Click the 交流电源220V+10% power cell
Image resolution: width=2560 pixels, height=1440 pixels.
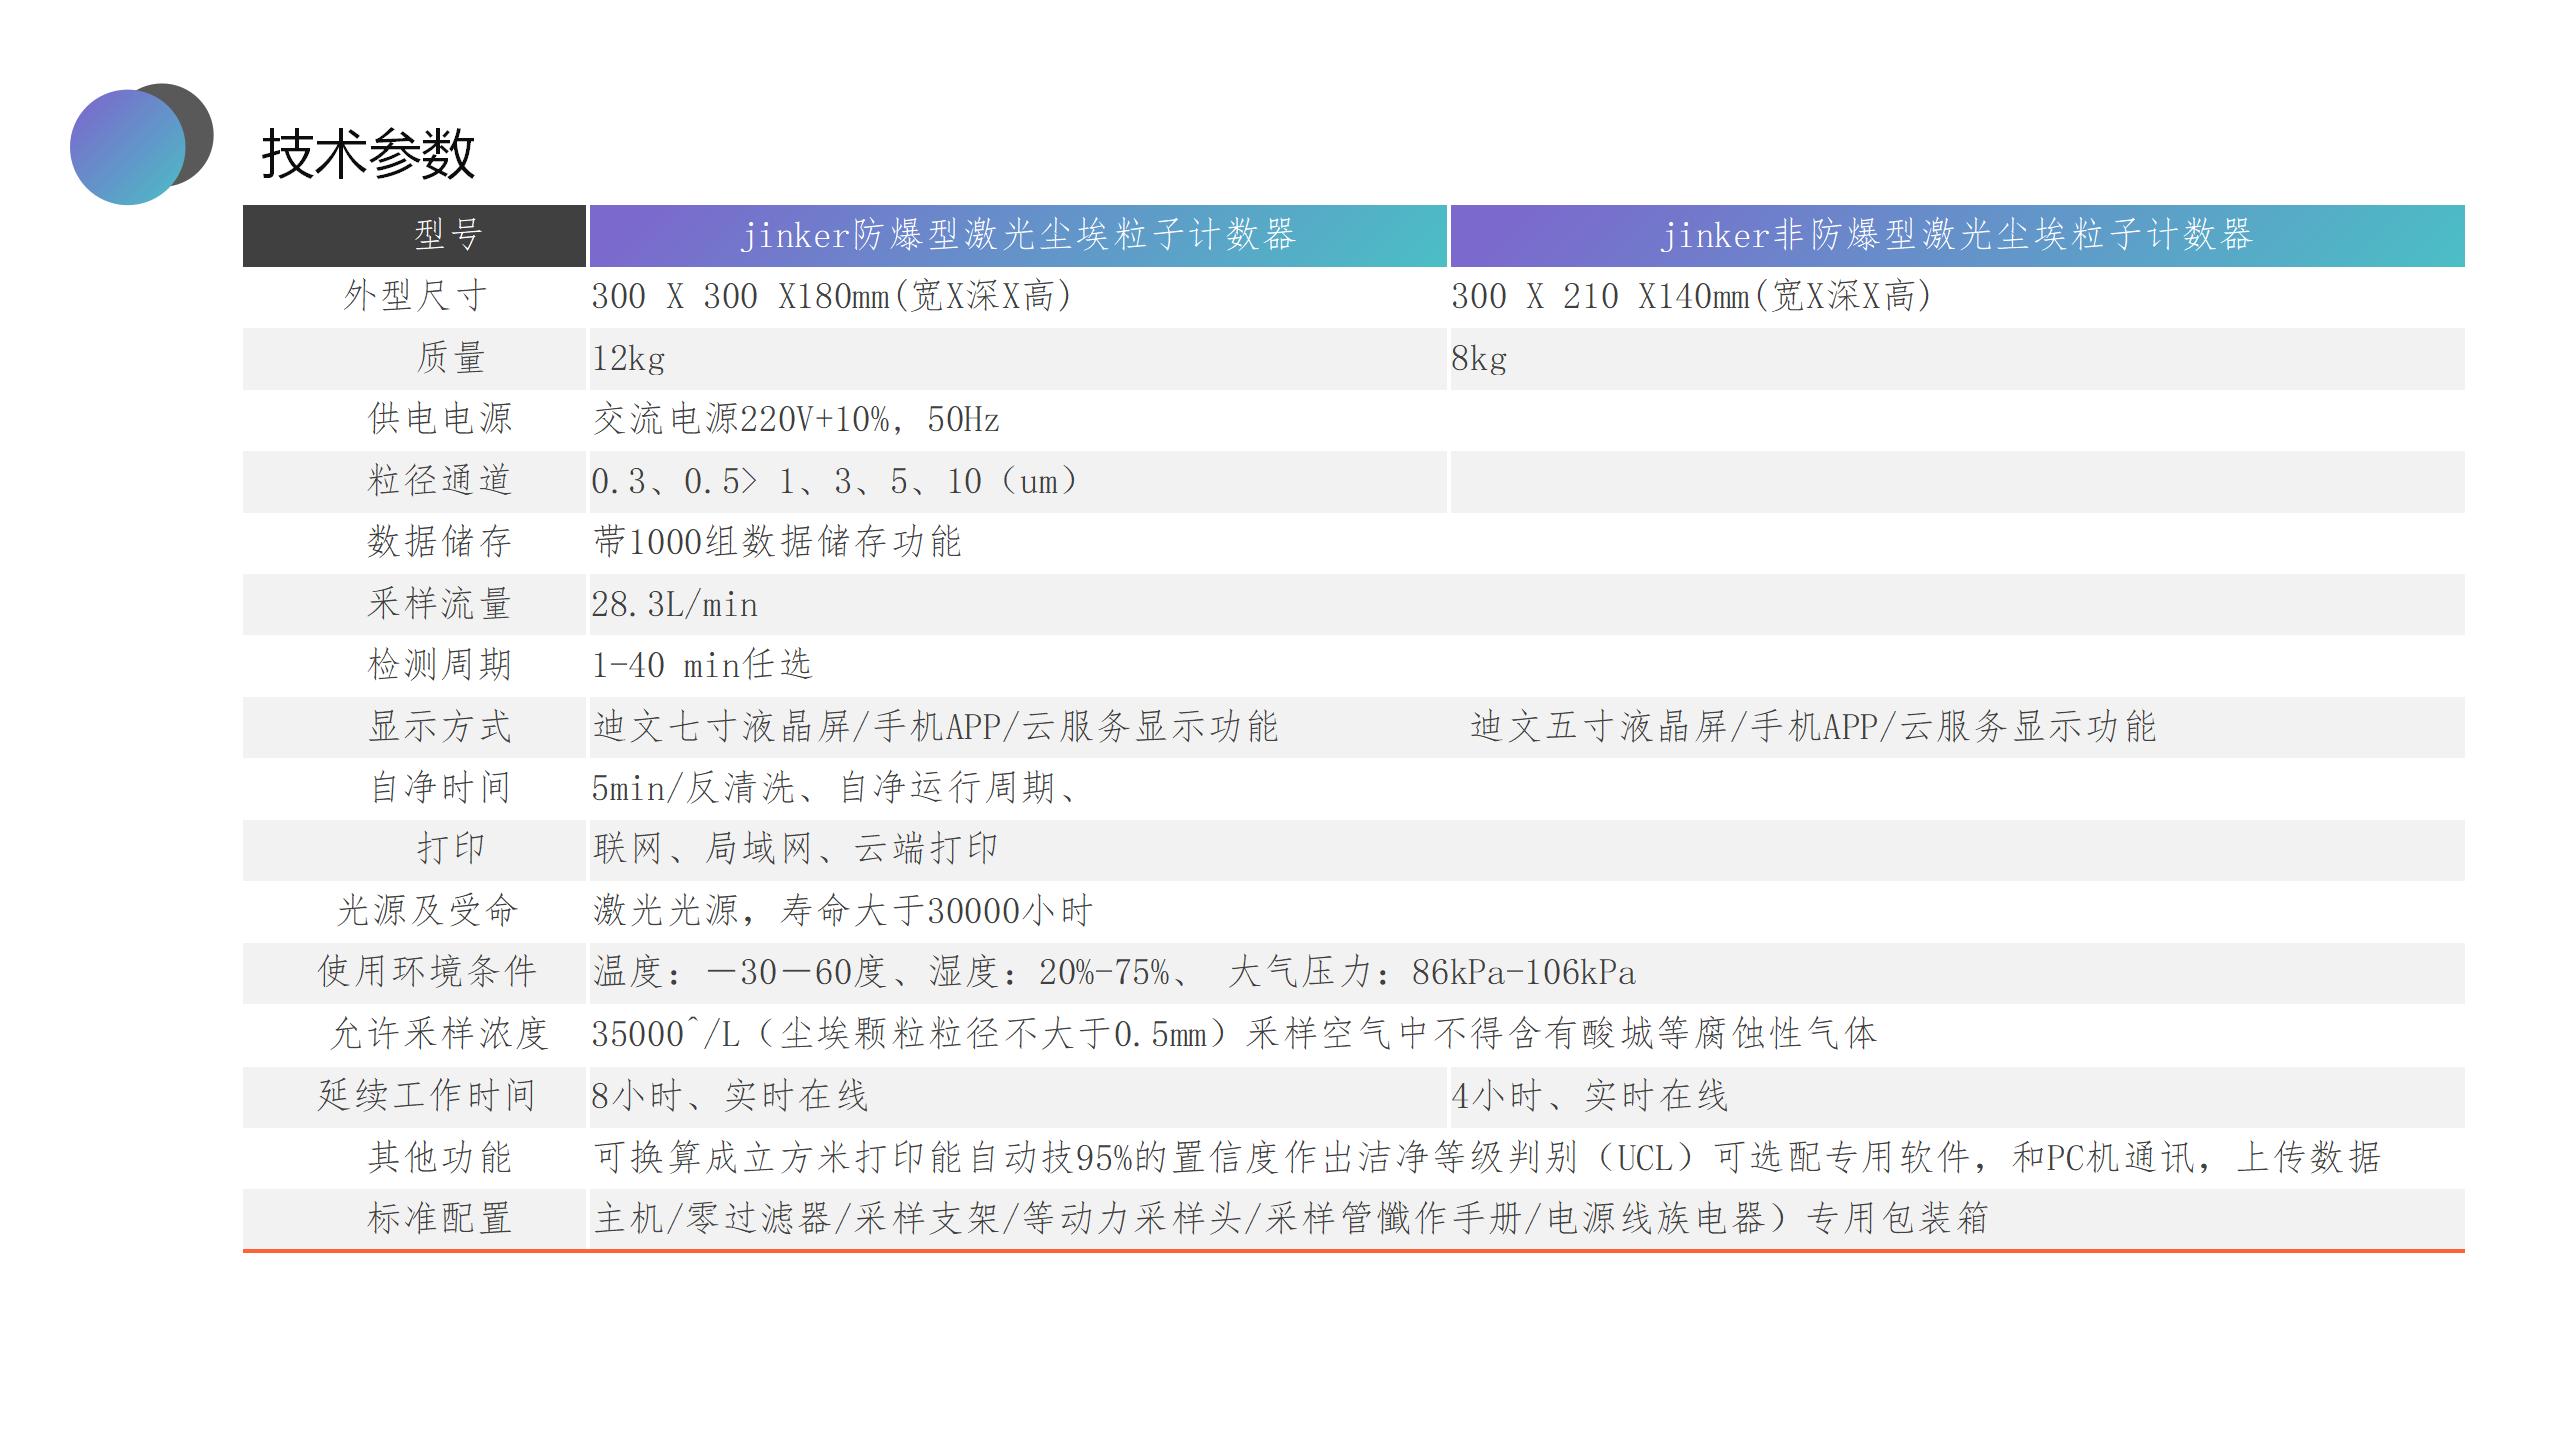(795, 420)
